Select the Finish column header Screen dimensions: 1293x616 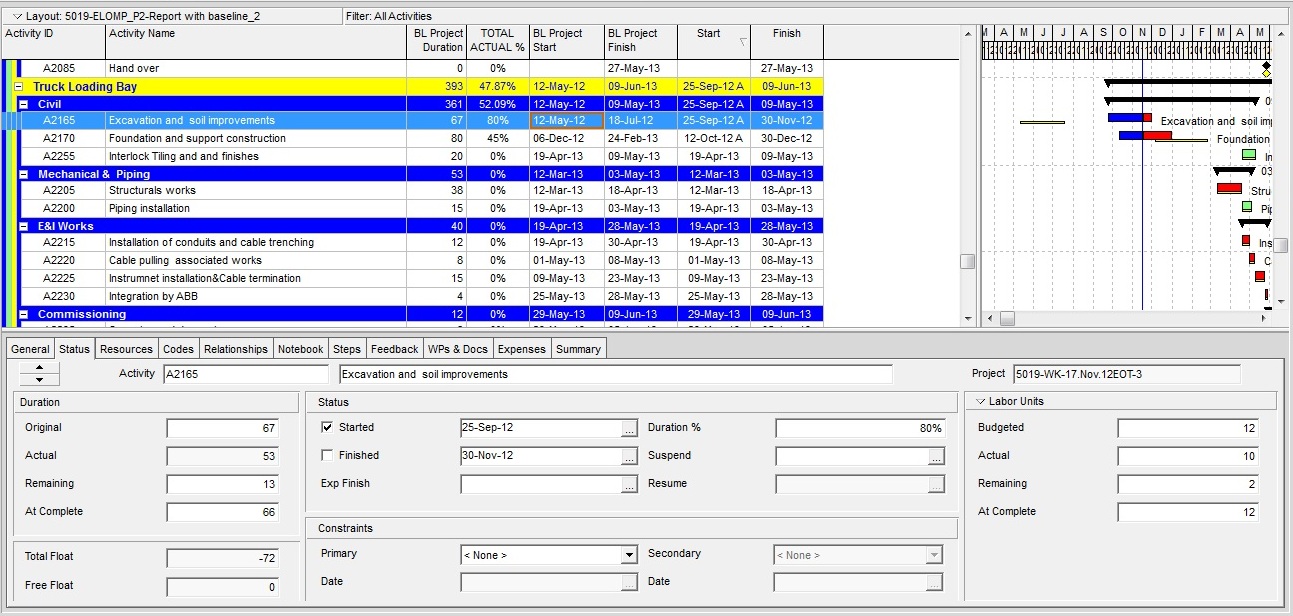click(786, 41)
